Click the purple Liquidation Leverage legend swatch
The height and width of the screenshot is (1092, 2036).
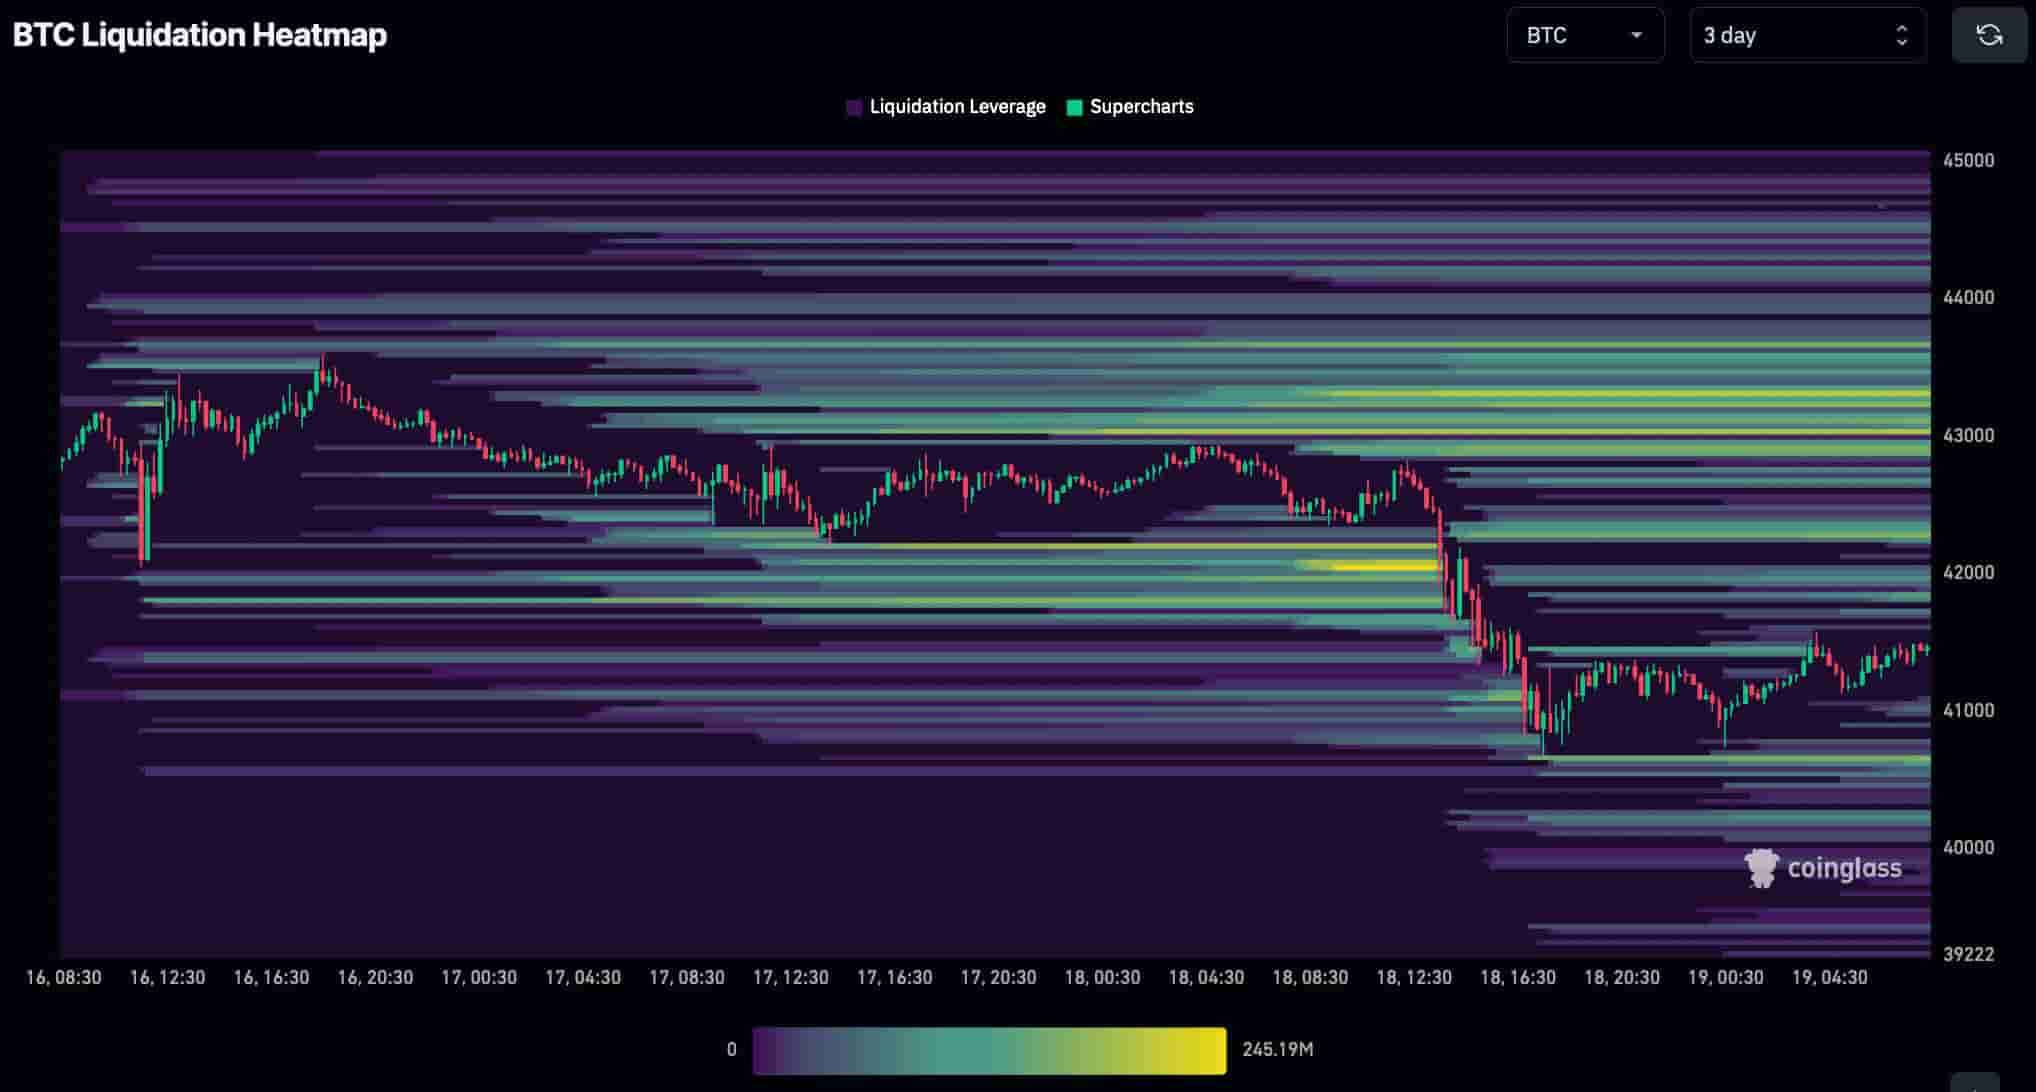pyautogui.click(x=854, y=107)
